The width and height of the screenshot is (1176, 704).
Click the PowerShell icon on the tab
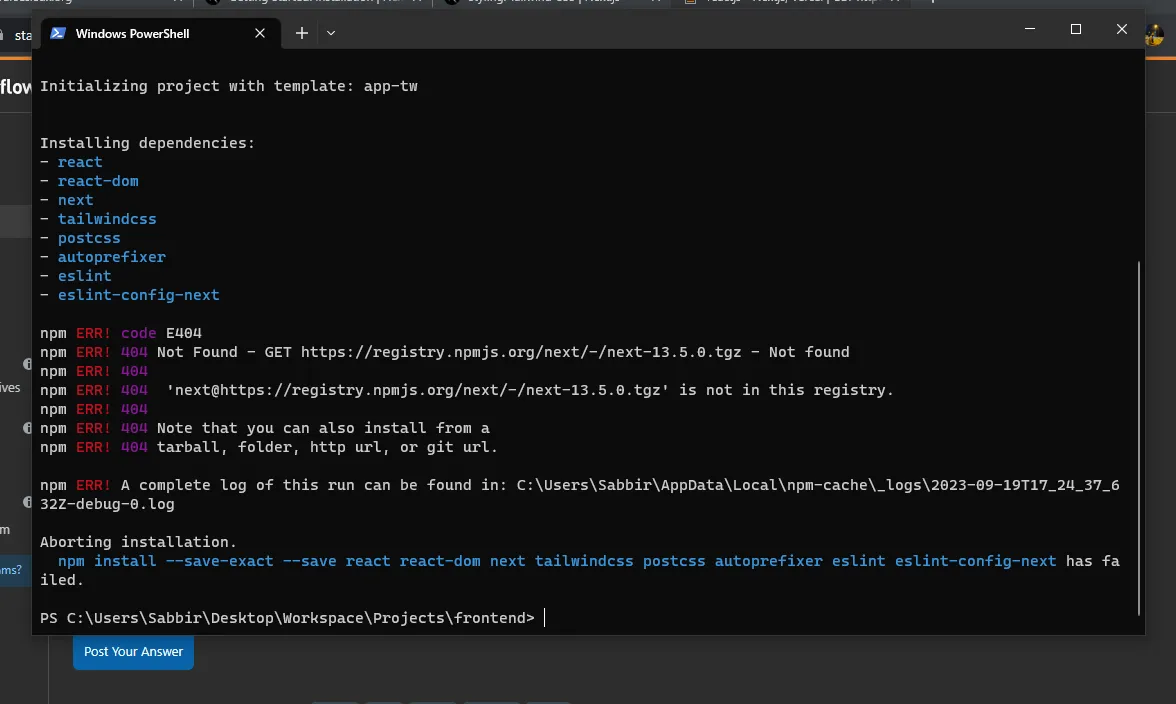58,33
